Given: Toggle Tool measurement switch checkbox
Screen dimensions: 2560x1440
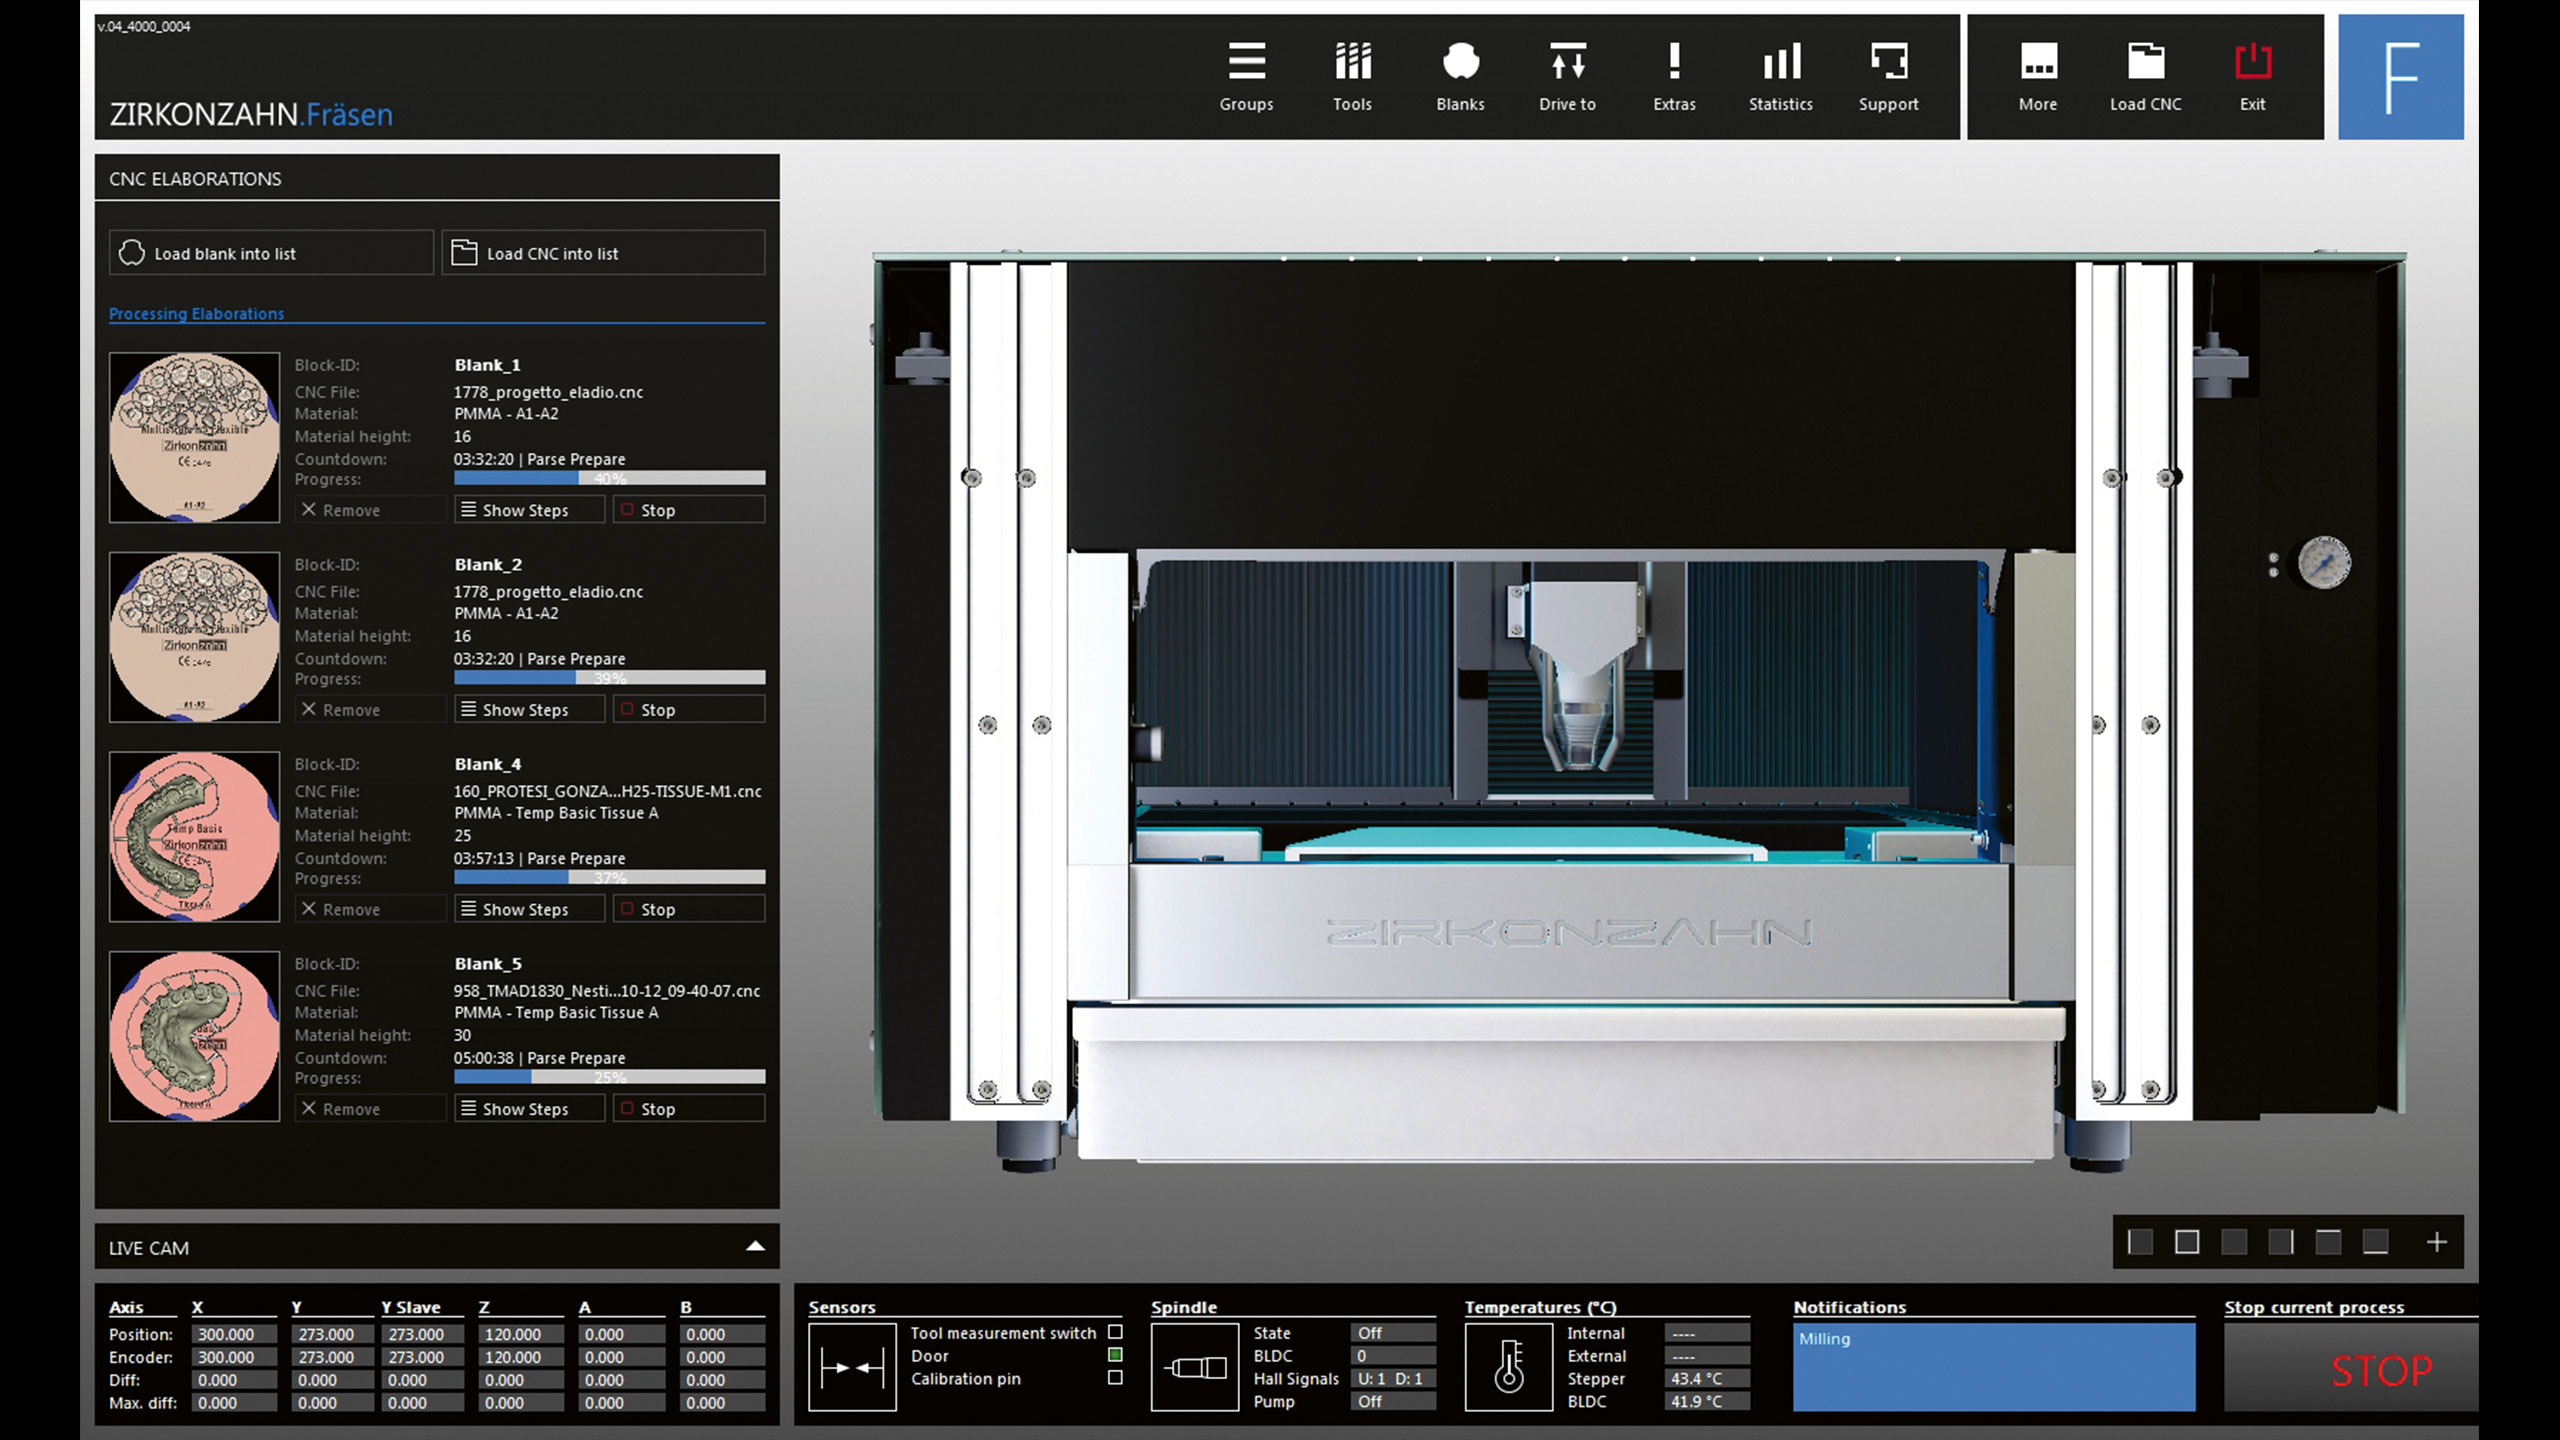Looking at the screenshot, I should 1115,1332.
